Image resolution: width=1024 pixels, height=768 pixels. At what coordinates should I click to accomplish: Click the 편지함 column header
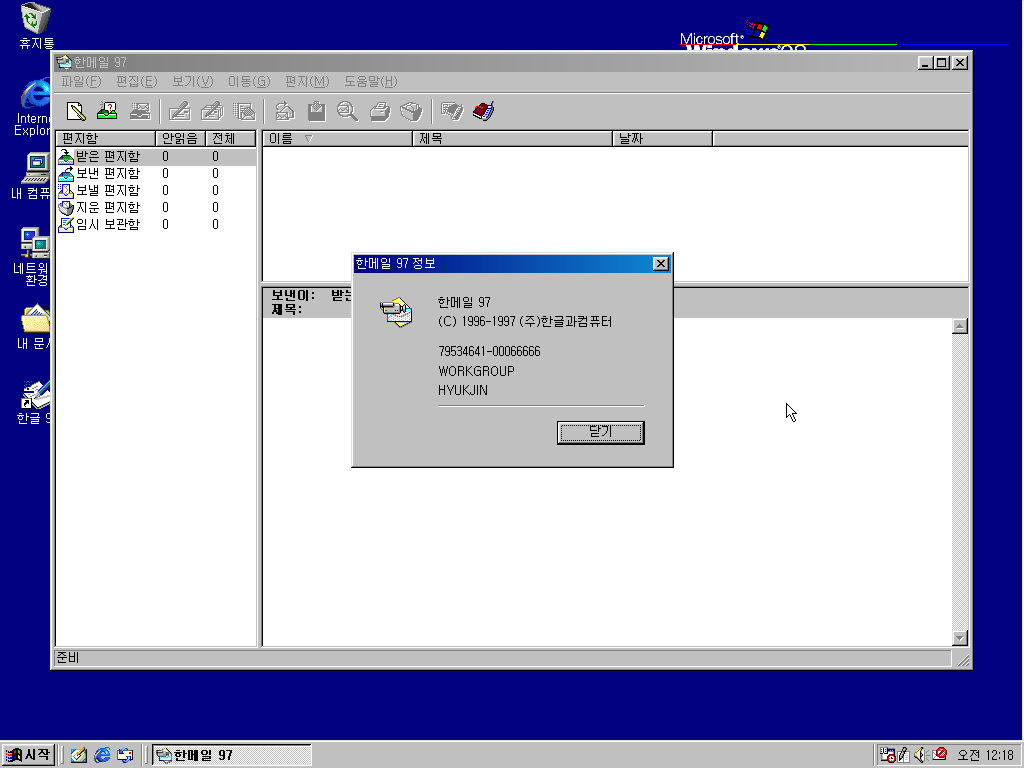click(x=106, y=138)
